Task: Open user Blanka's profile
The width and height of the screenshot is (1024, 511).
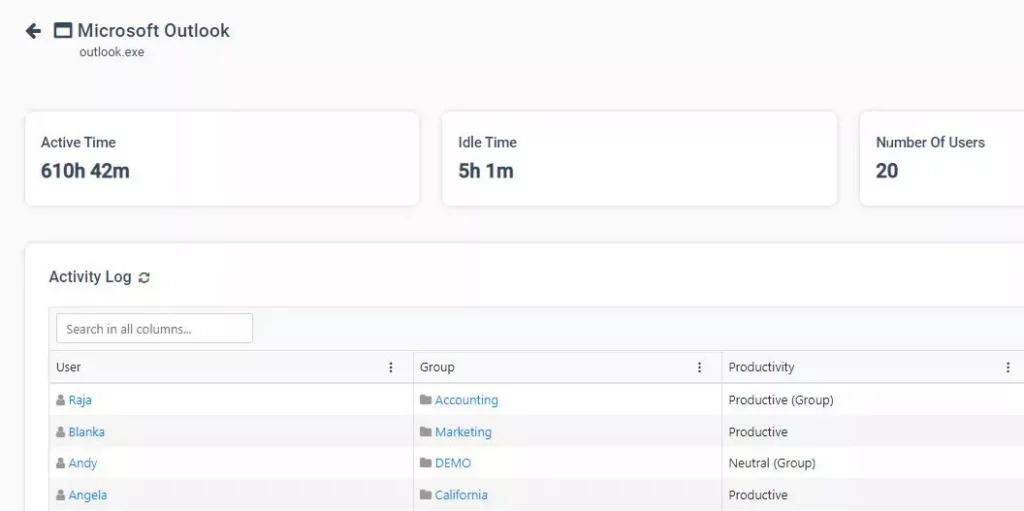Action: tap(86, 432)
